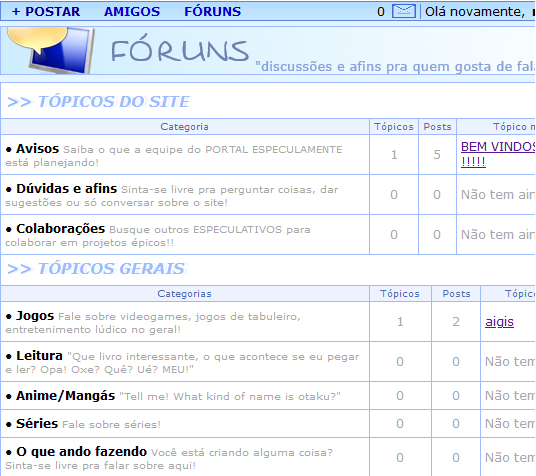Click the Séries description Fale sobre séries!
This screenshot has height=476, width=536.
coord(111,425)
